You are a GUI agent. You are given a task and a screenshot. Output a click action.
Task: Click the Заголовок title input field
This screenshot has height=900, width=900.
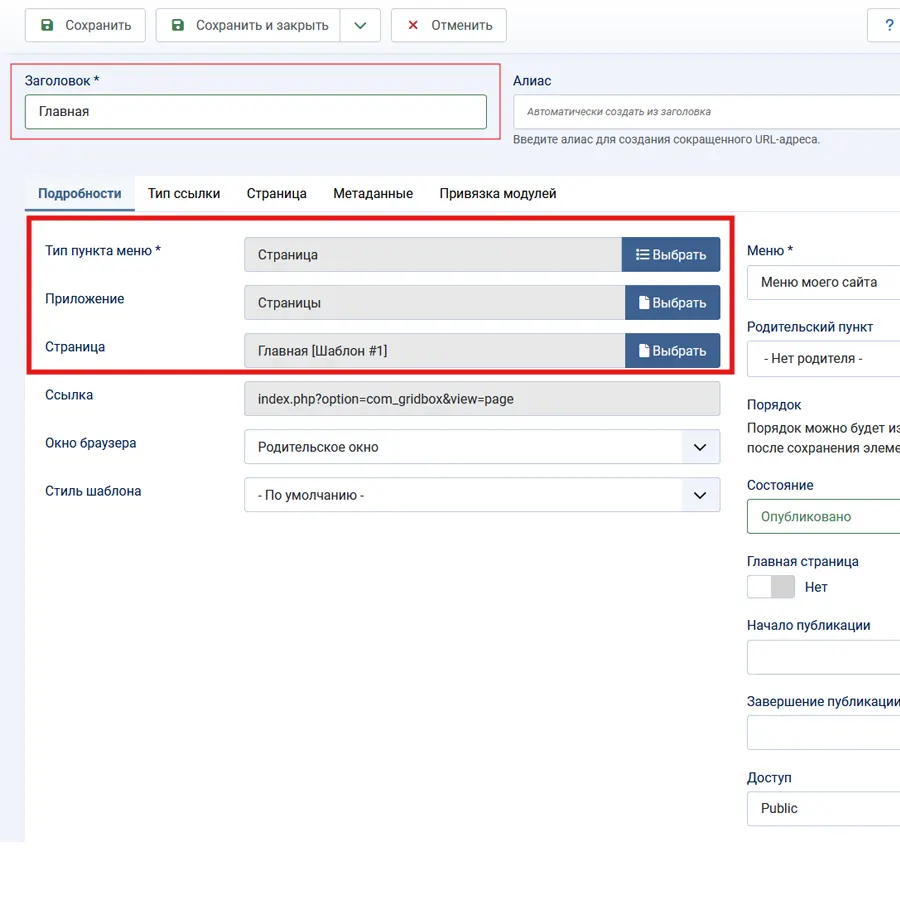click(x=255, y=112)
